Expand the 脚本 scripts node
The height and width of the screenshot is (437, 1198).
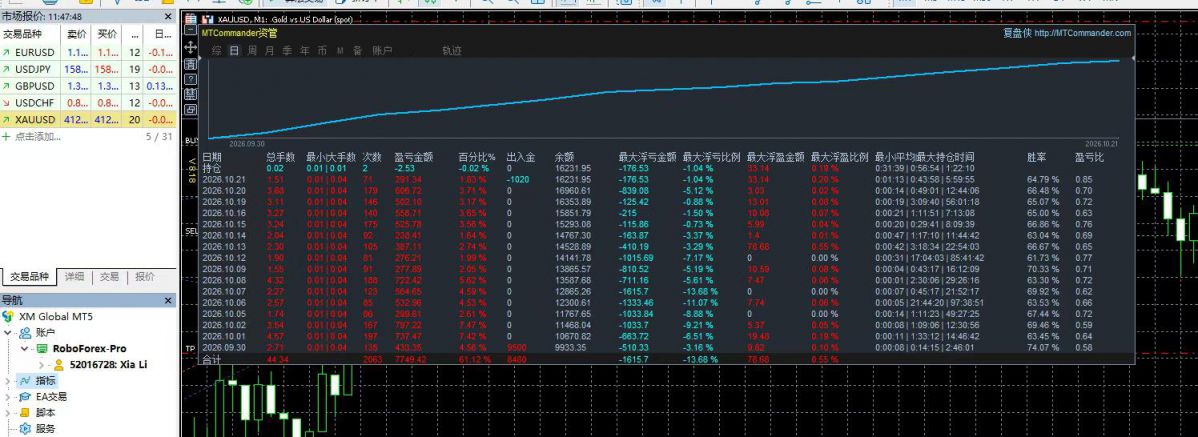tap(8, 413)
